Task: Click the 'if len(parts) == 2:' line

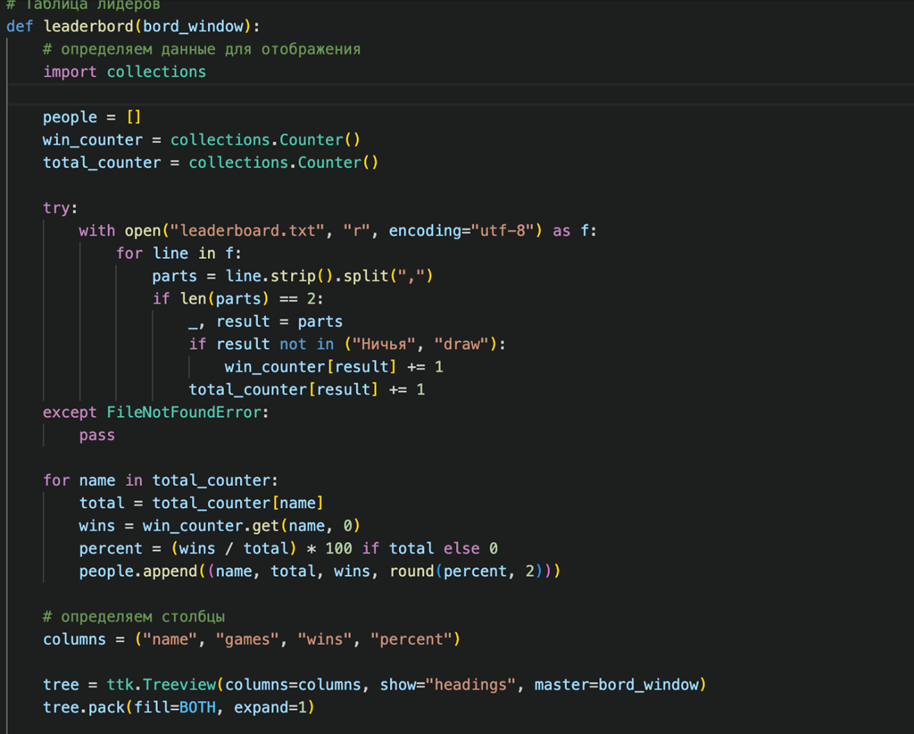Action: [x=238, y=299]
